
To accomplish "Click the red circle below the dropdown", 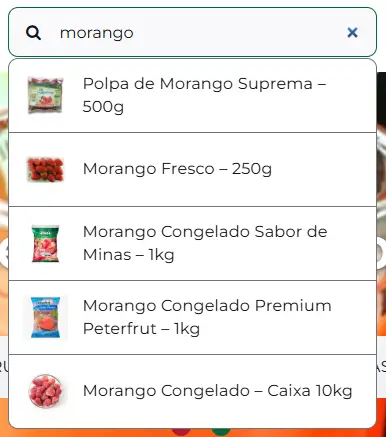I will [181, 431].
